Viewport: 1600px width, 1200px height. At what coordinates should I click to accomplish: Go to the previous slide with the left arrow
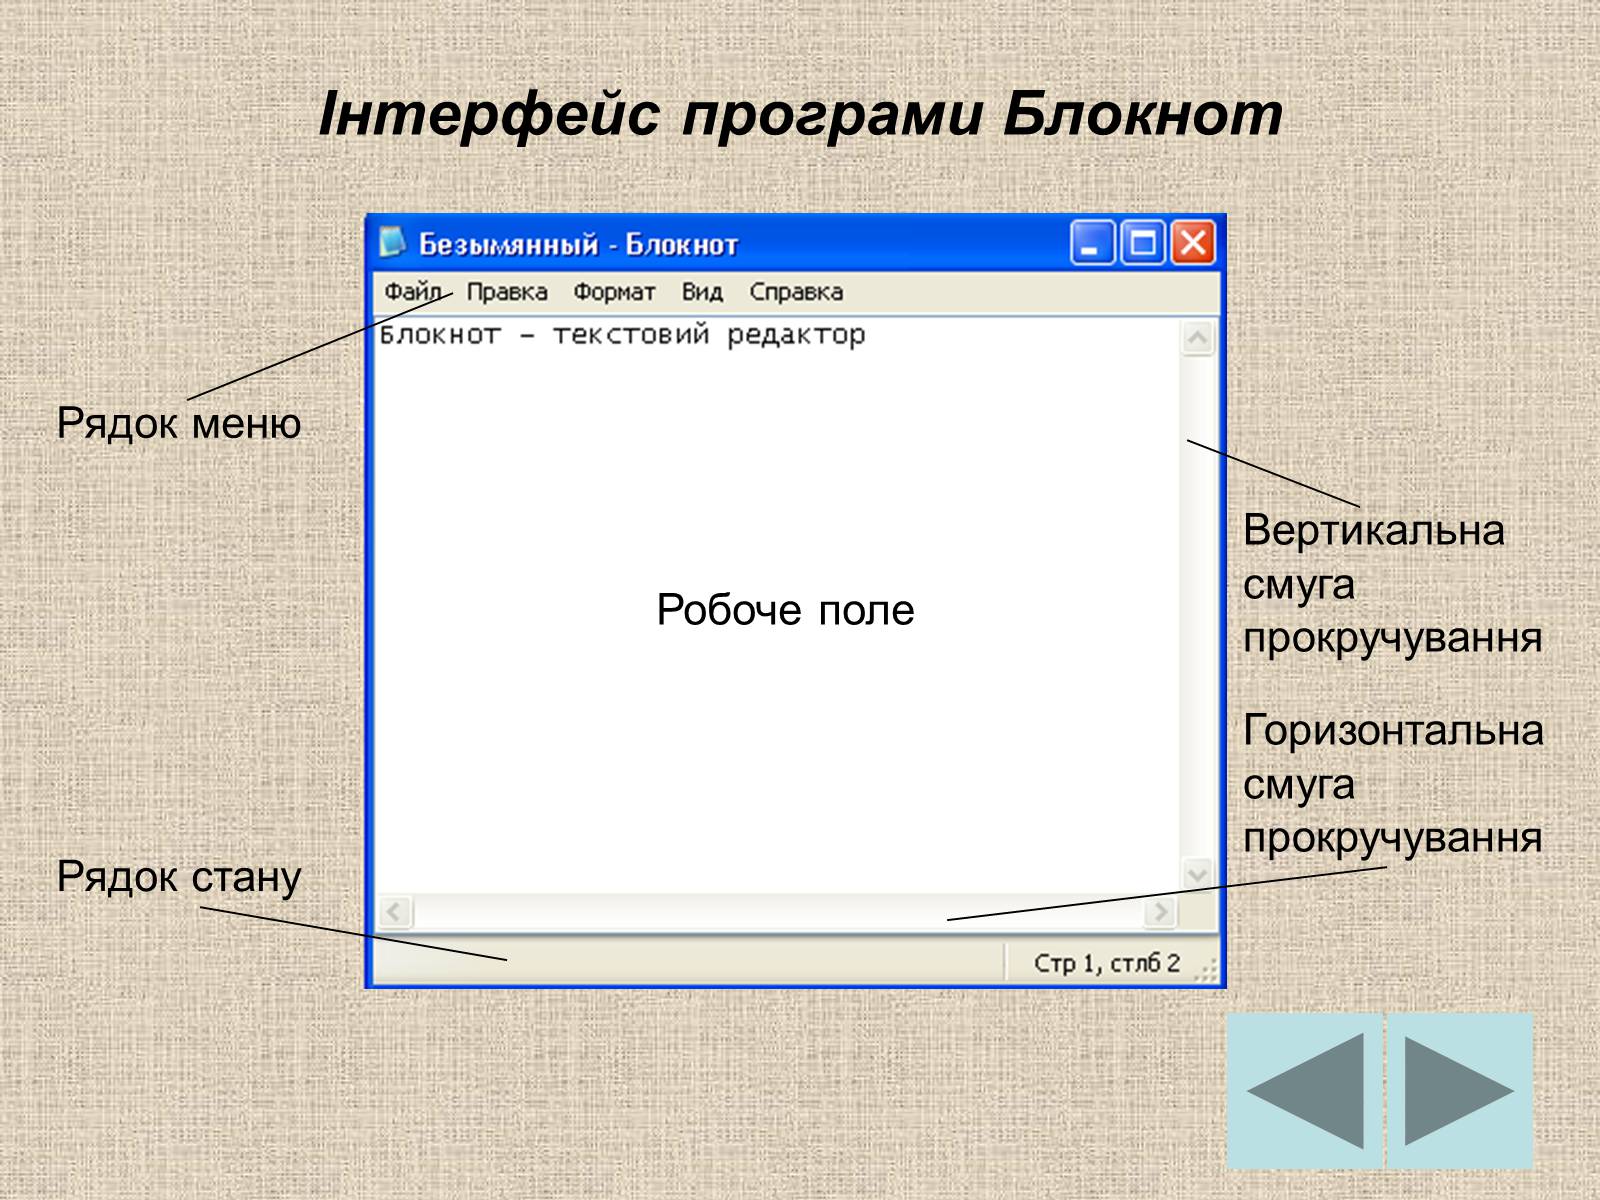click(1304, 1091)
